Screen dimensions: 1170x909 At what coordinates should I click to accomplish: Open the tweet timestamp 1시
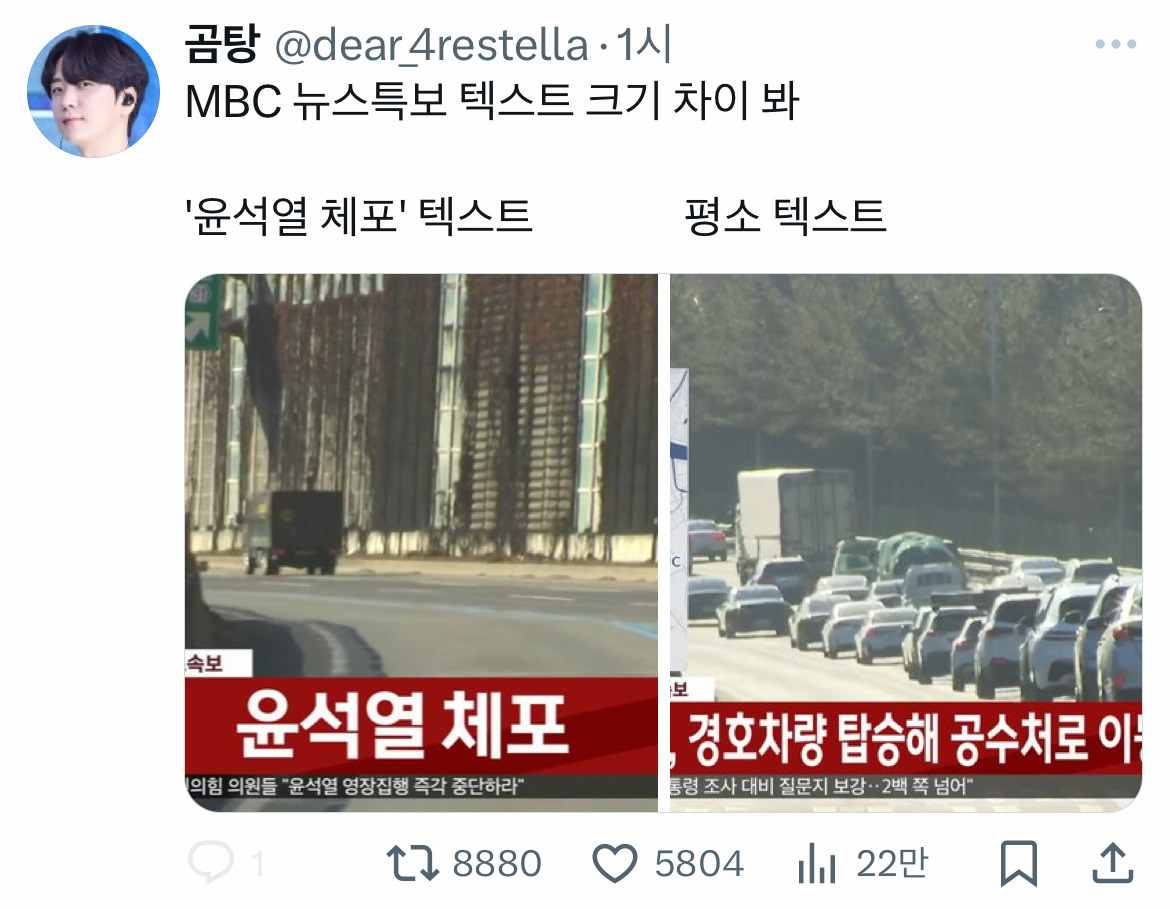tap(643, 45)
